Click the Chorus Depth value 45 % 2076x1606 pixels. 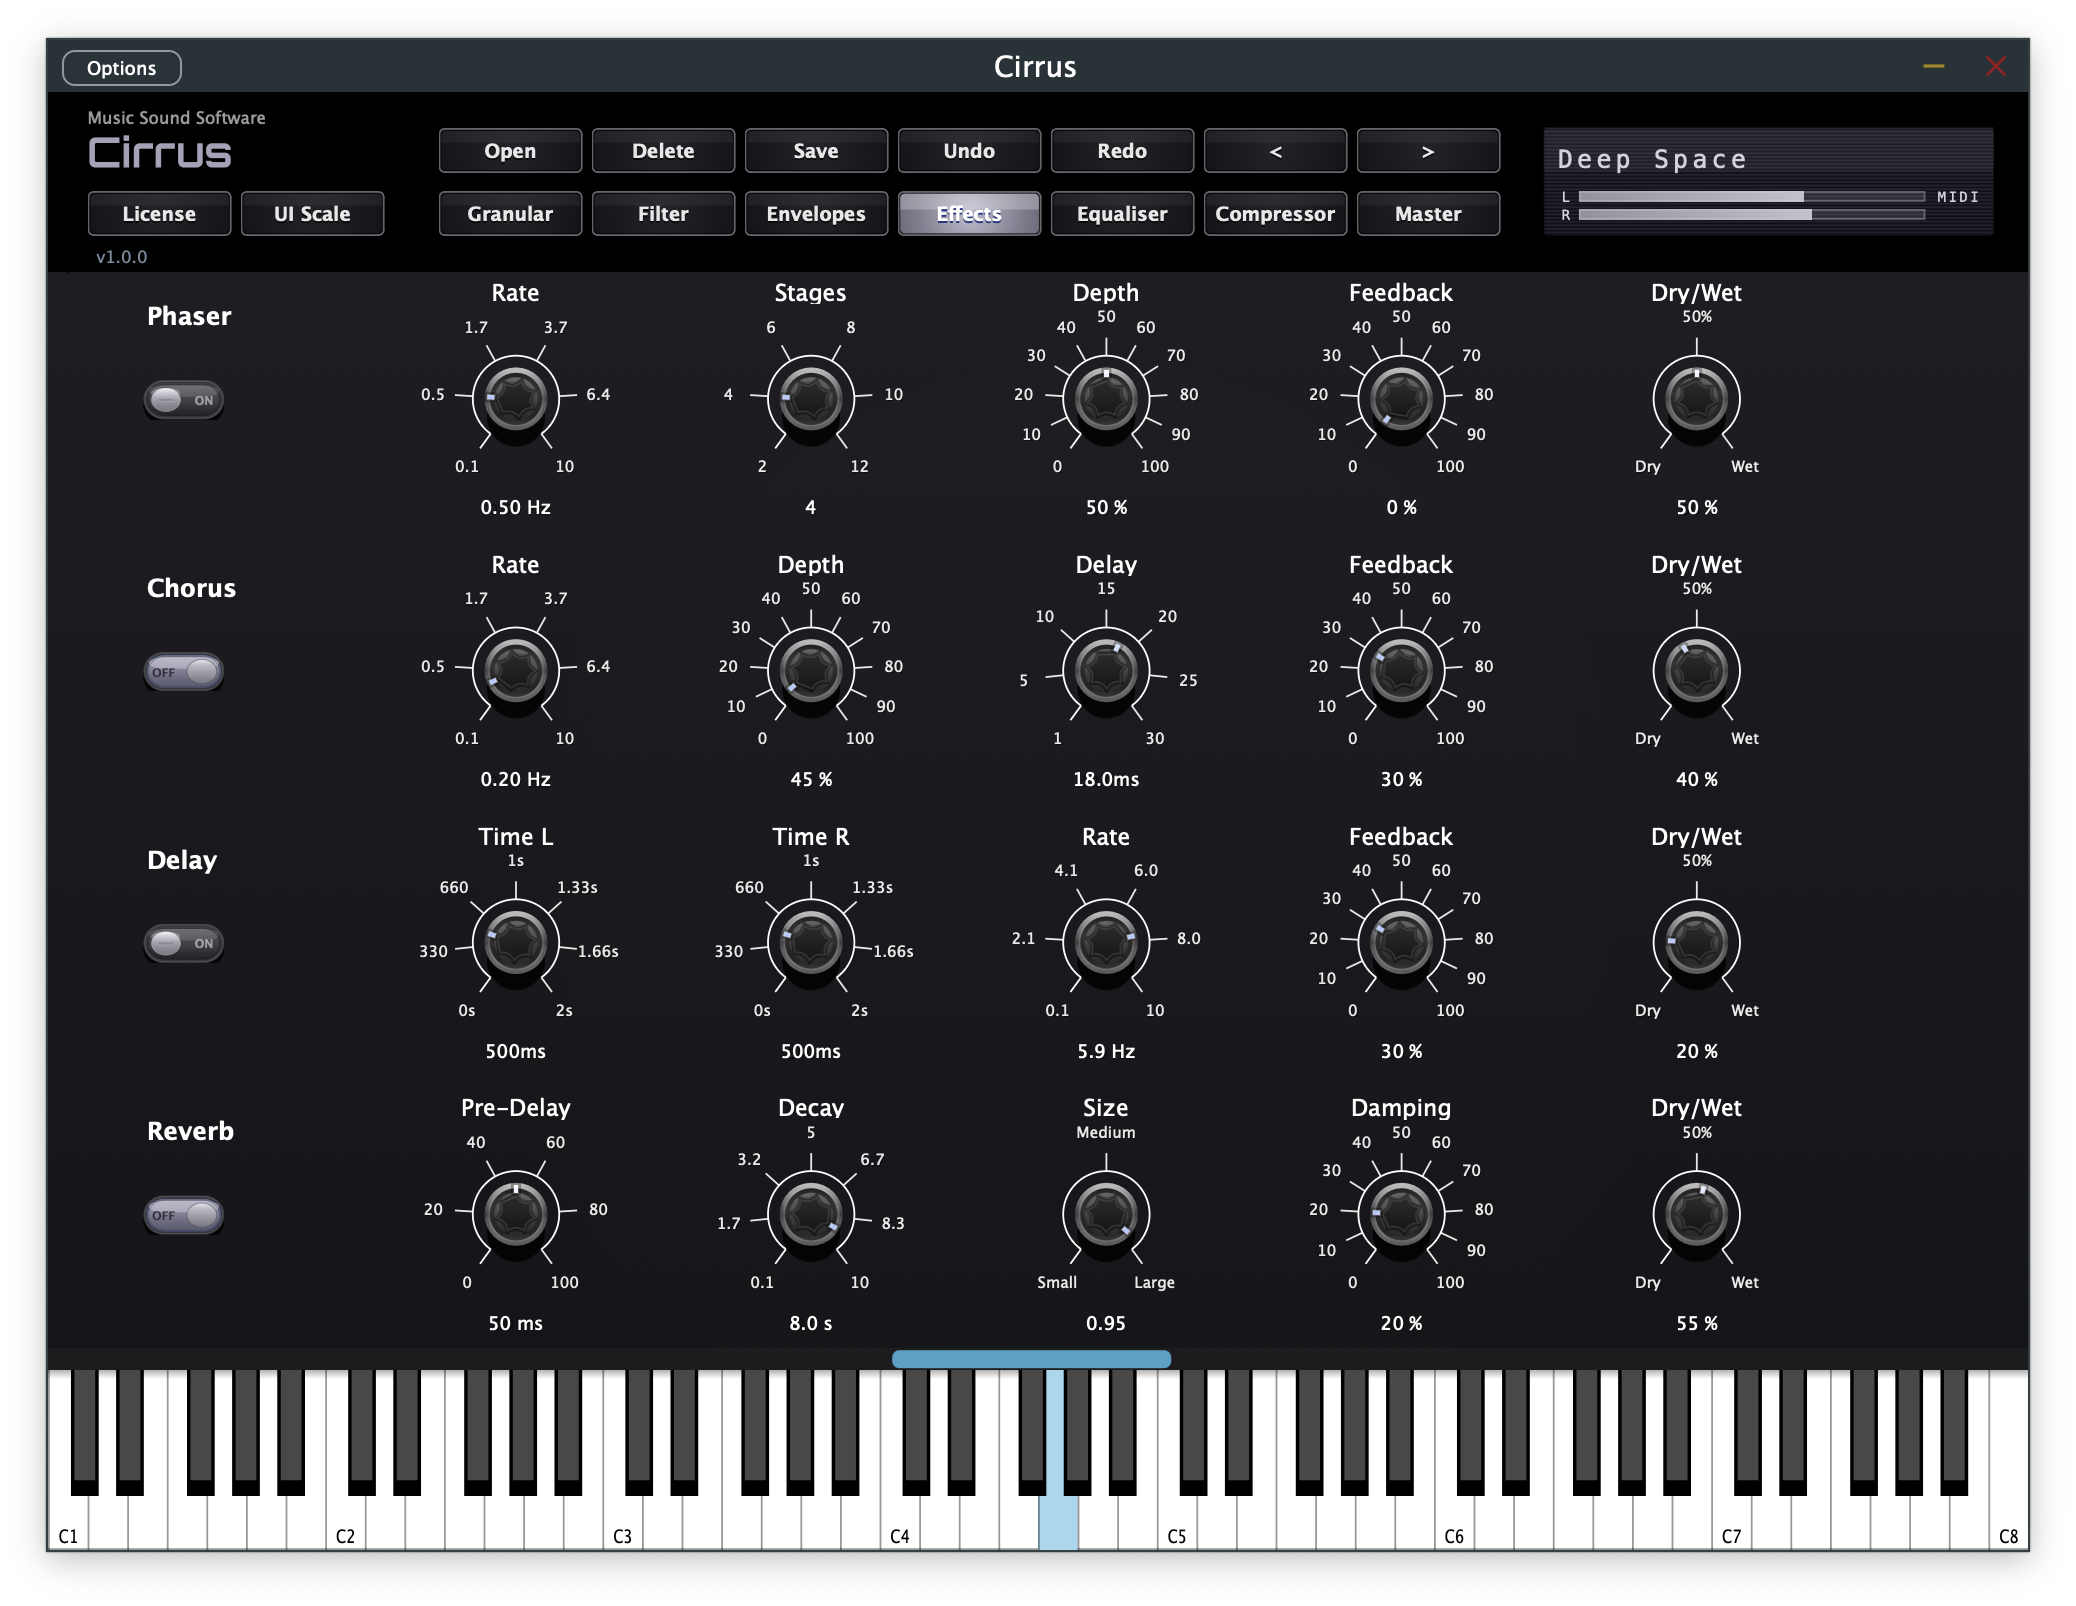pyautogui.click(x=811, y=779)
